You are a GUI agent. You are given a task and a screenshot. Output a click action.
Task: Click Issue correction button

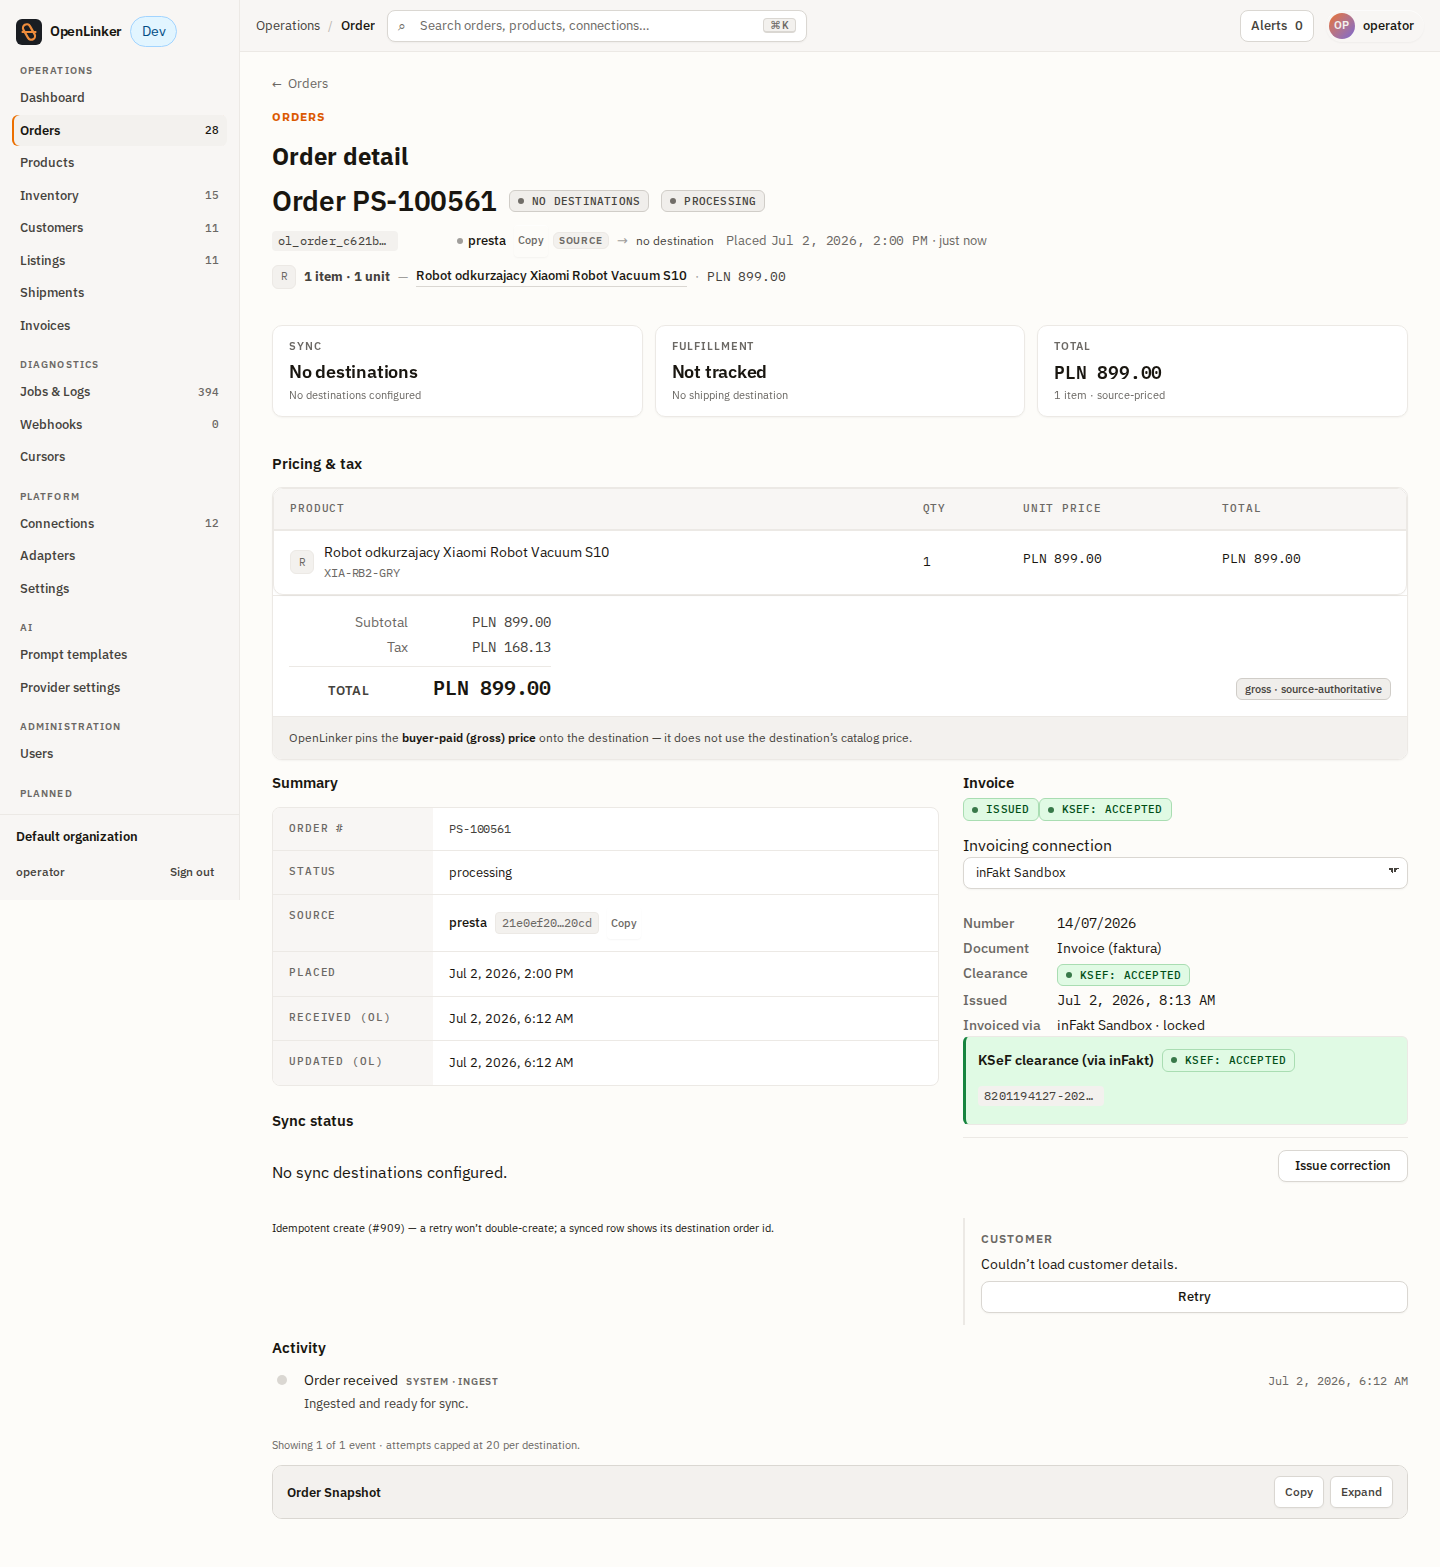pos(1342,1166)
